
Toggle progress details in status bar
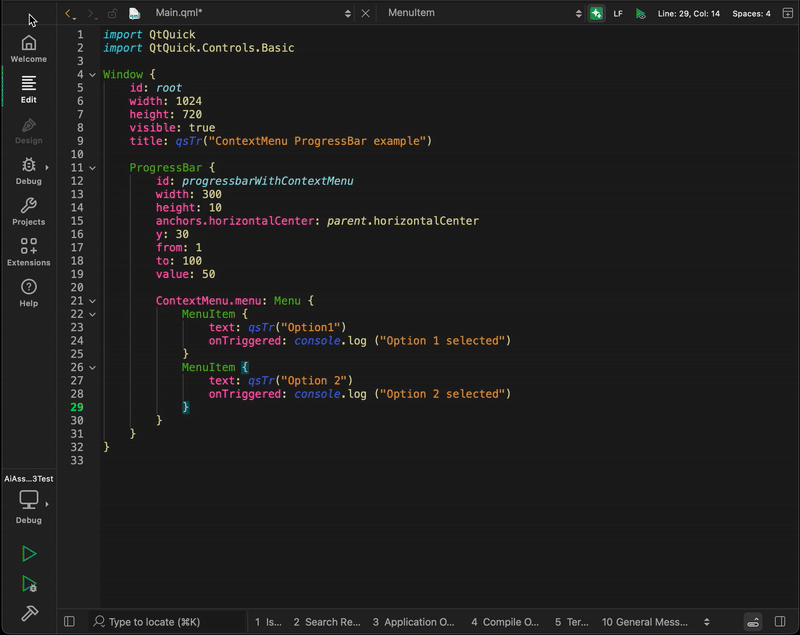pyautogui.click(x=752, y=621)
